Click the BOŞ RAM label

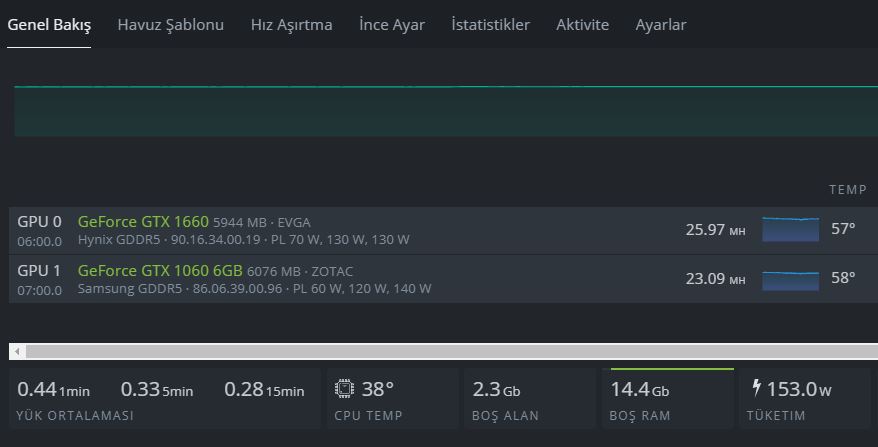[639, 416]
